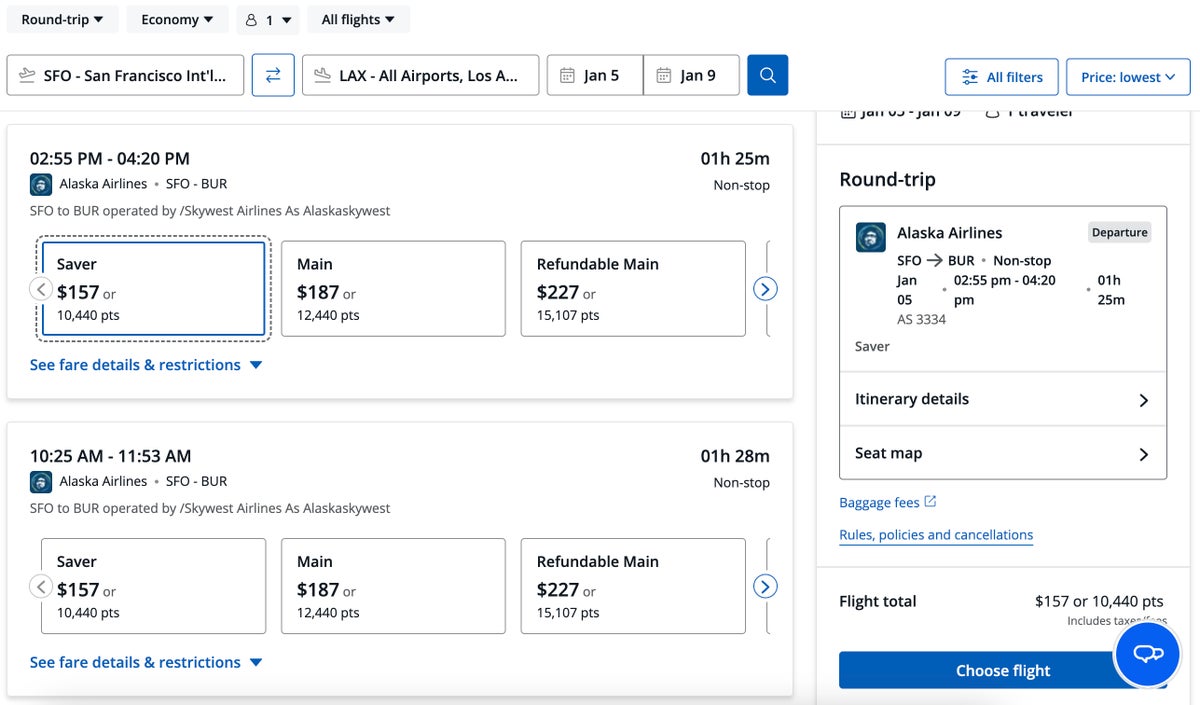This screenshot has height=705, width=1200.
Task: Select Refundable Main on 02:55 PM flight
Action: 633,288
